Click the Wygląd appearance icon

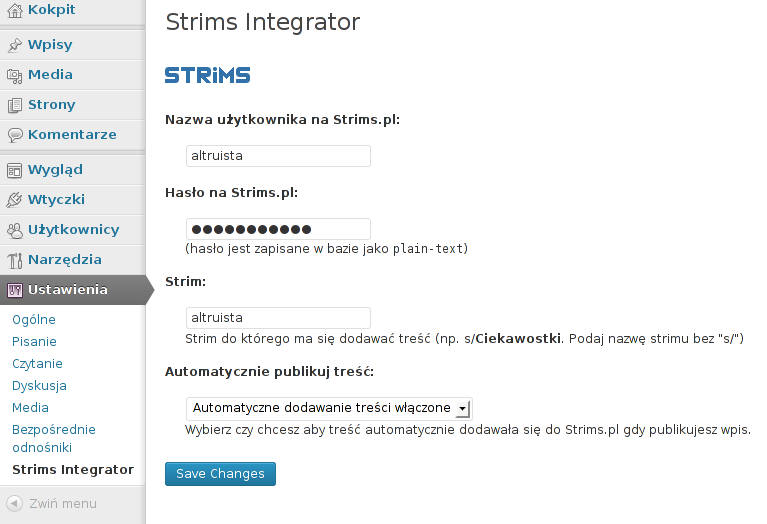(15, 170)
